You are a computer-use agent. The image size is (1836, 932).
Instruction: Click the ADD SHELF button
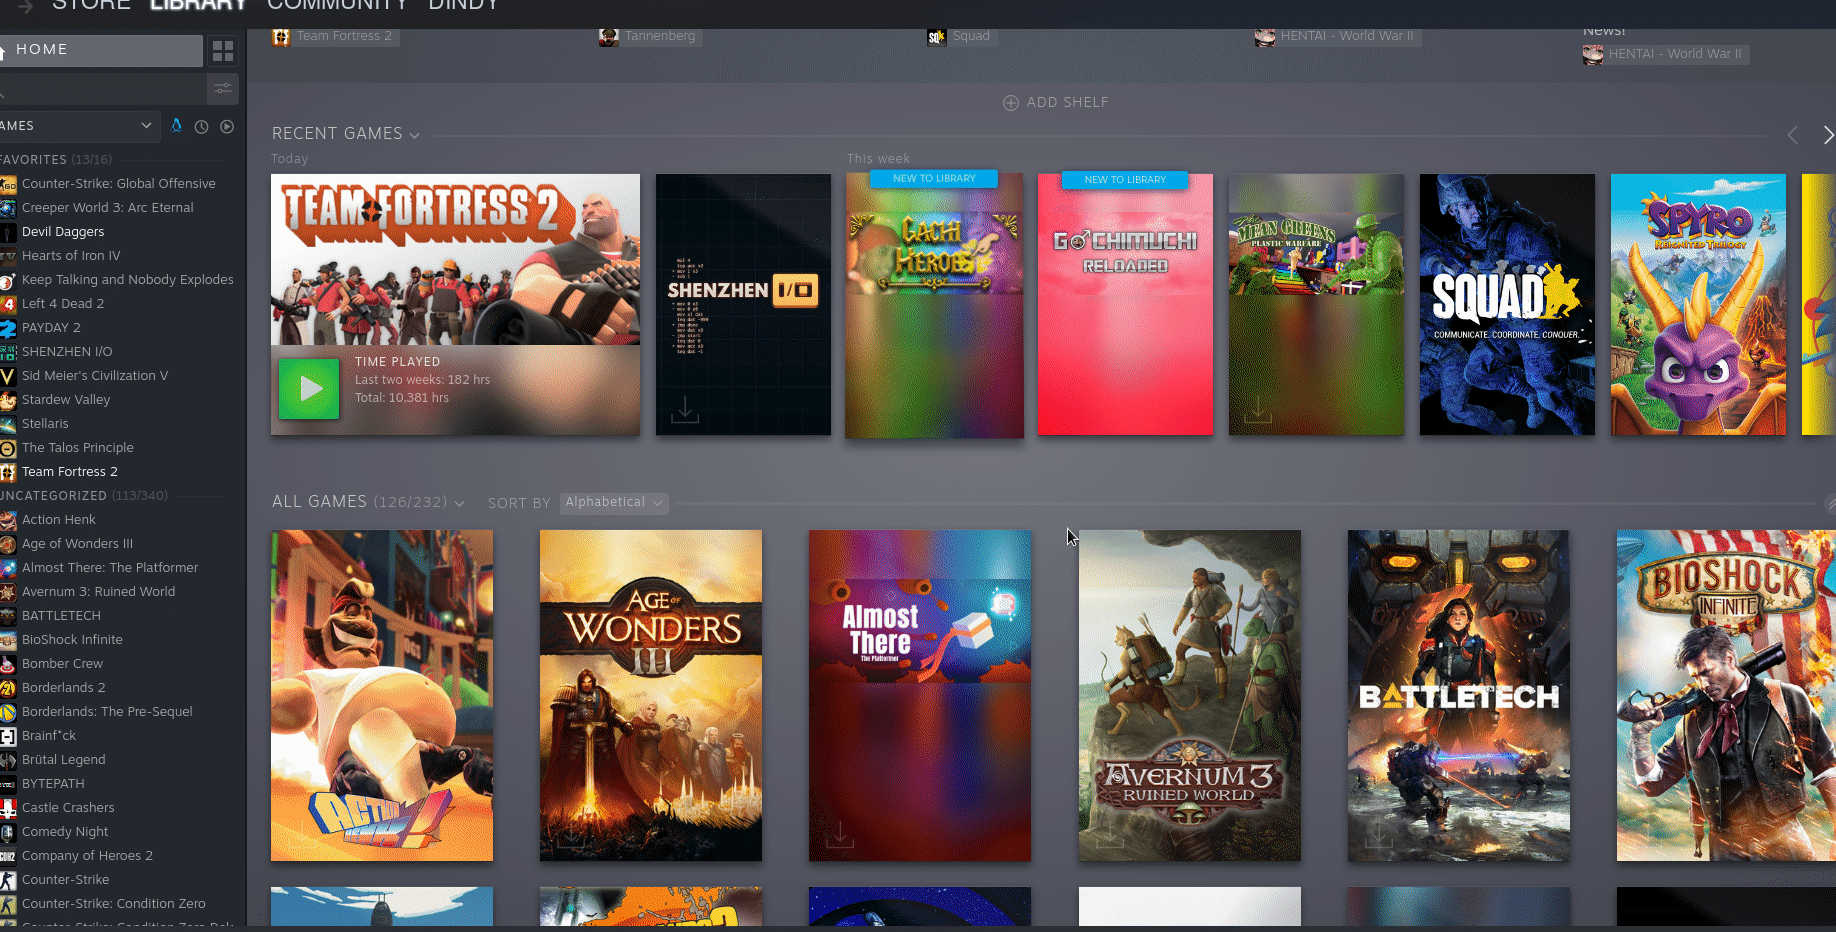click(x=1056, y=103)
